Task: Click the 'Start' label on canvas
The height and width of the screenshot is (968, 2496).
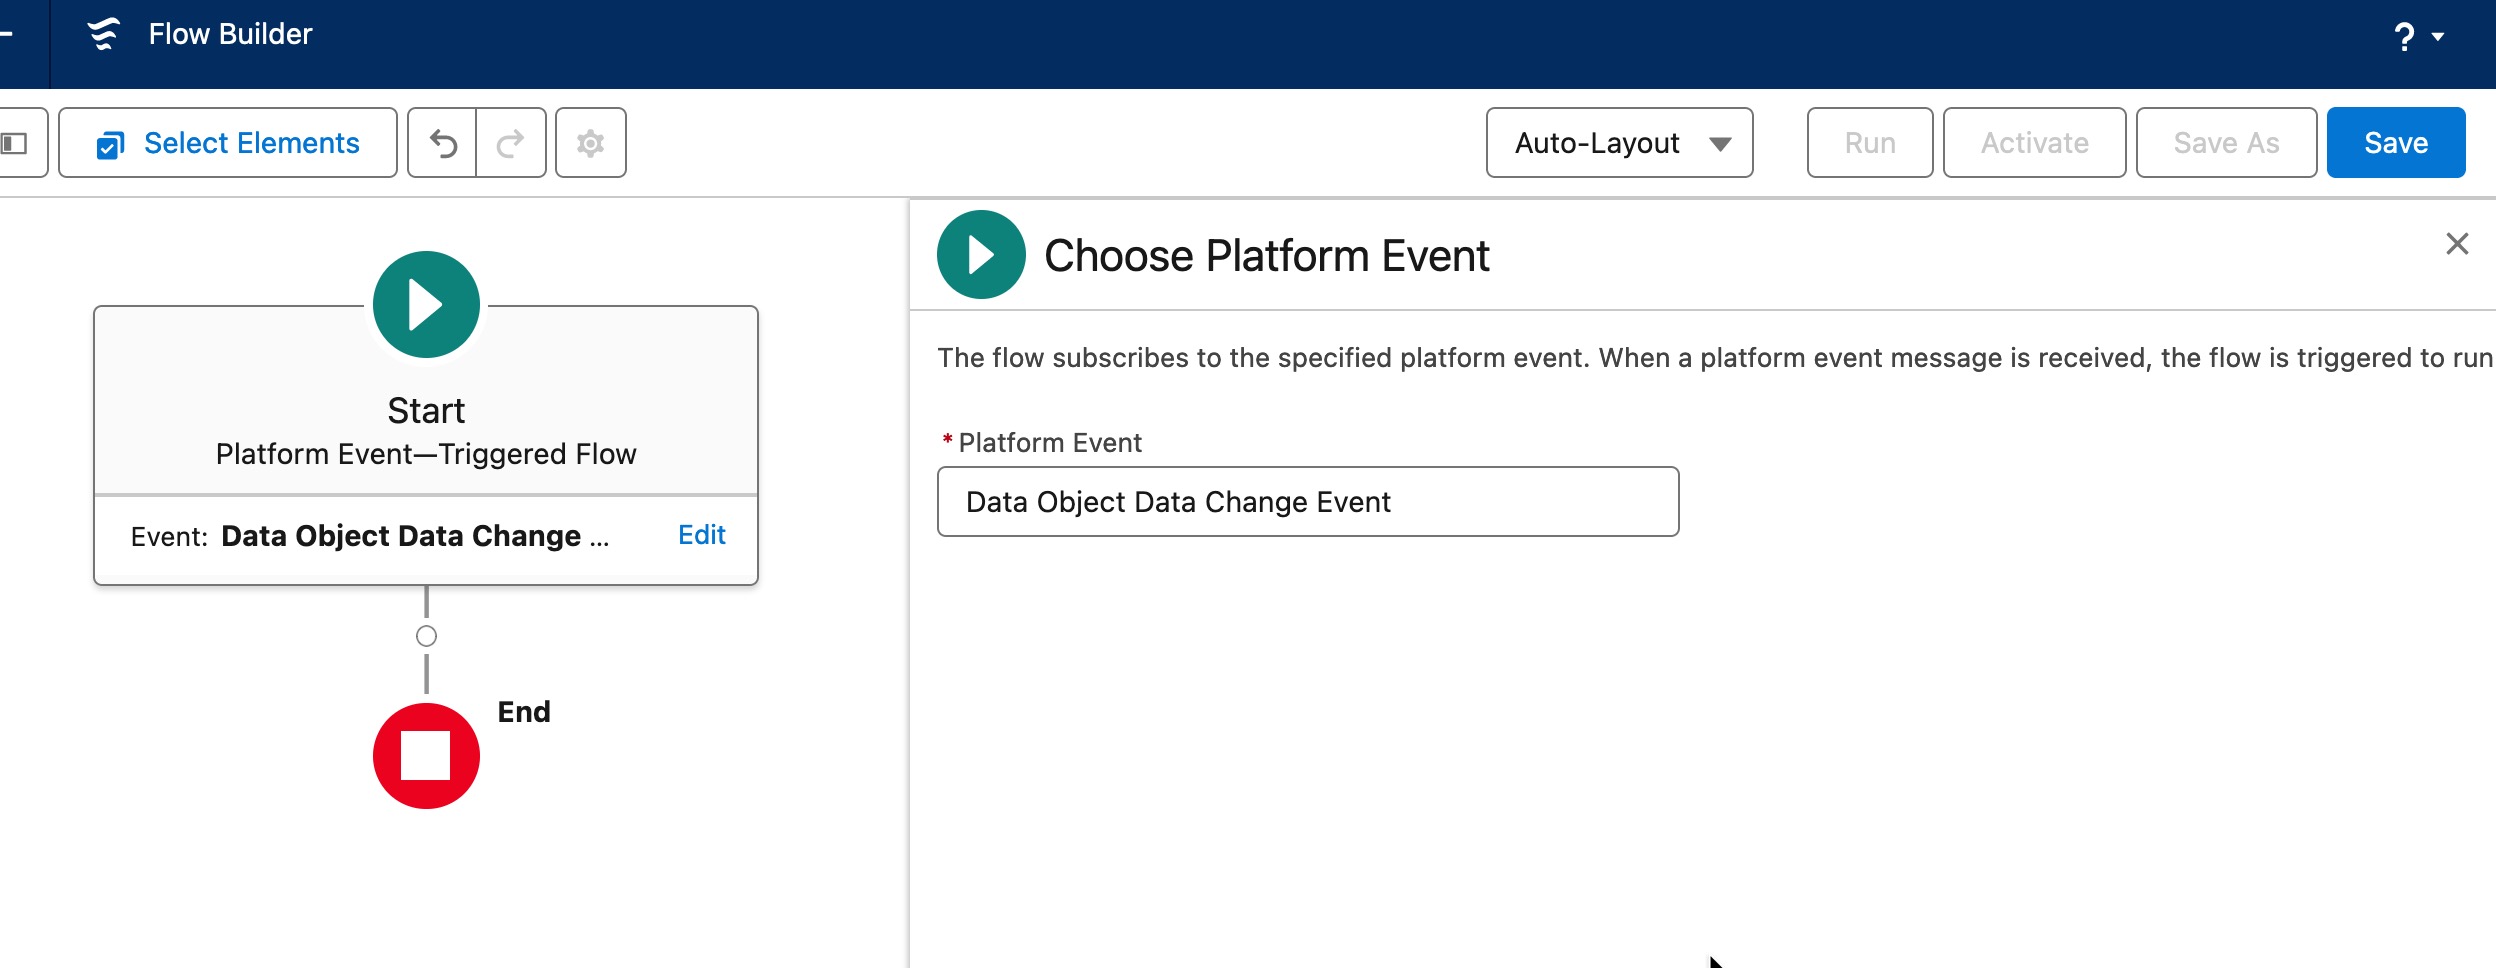Action: [x=426, y=411]
